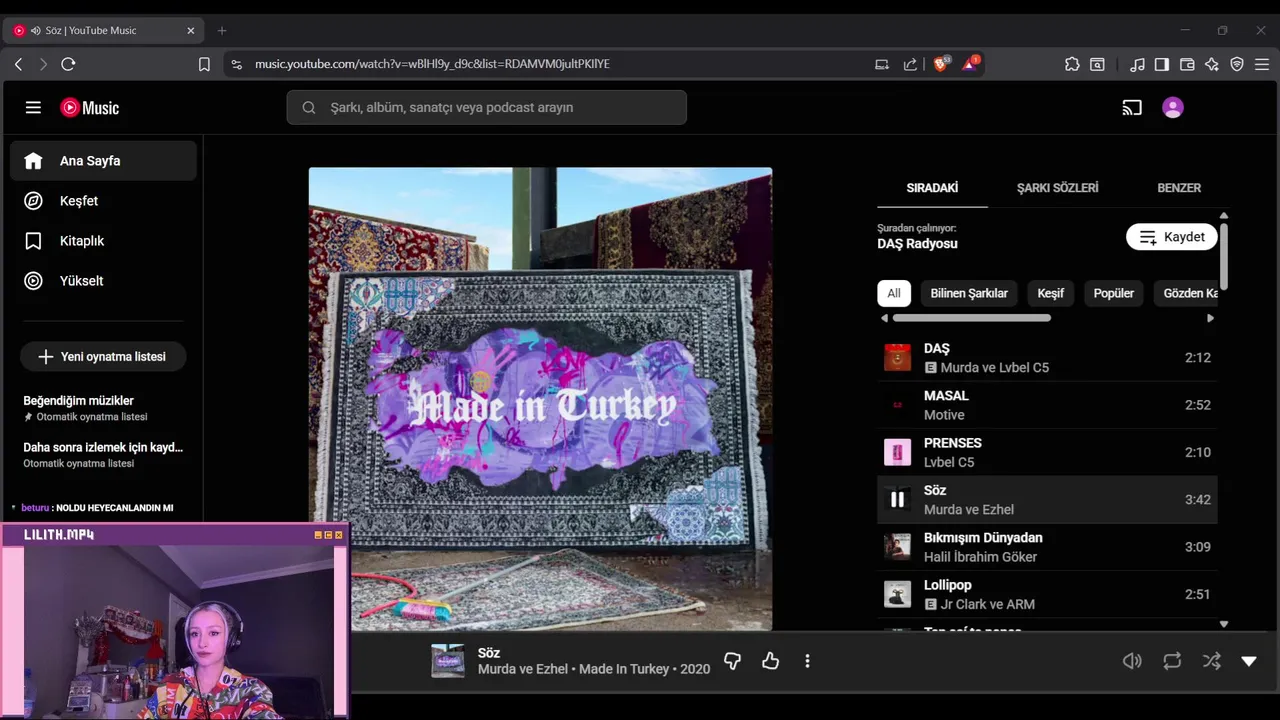Open Made In Turkey album link
1280x720 pixels.
click(624, 669)
